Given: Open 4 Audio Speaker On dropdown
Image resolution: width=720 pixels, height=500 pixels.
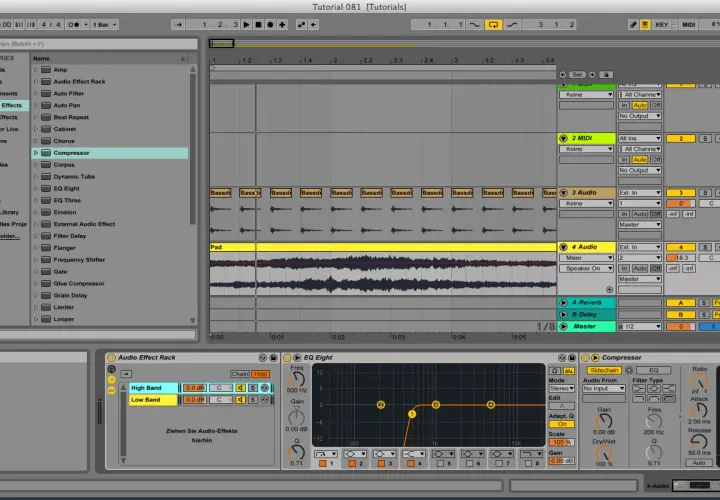Looking at the screenshot, I should tap(586, 269).
